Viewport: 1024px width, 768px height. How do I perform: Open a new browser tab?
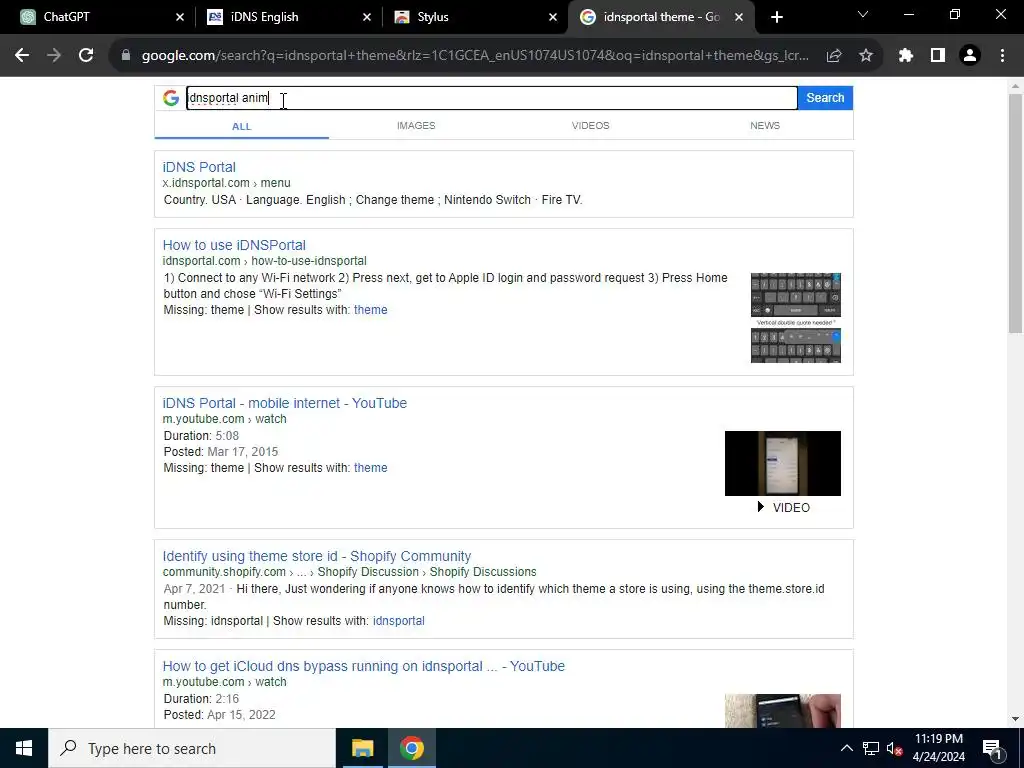(776, 18)
